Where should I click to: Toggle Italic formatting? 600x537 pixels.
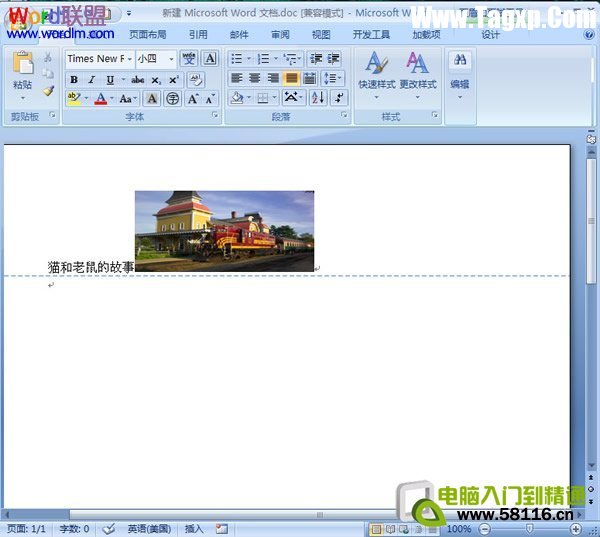91,80
